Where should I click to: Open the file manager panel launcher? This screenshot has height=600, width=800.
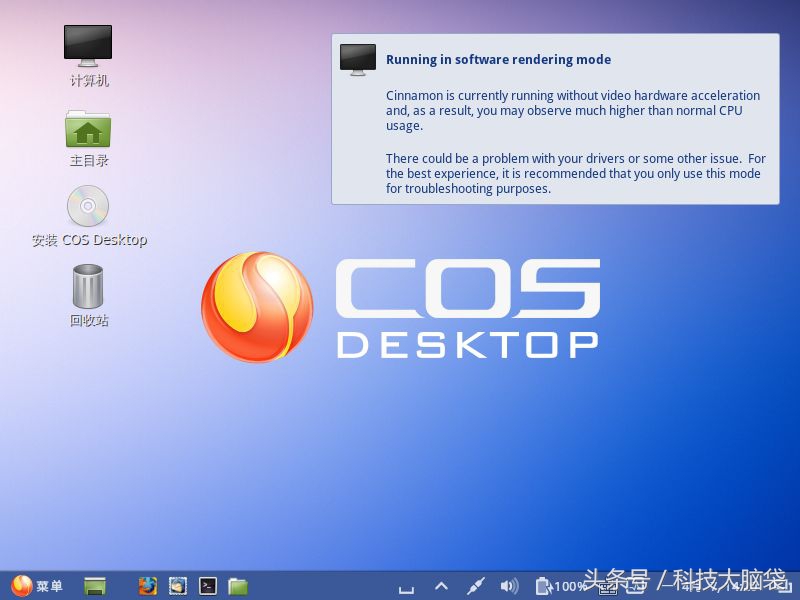238,586
